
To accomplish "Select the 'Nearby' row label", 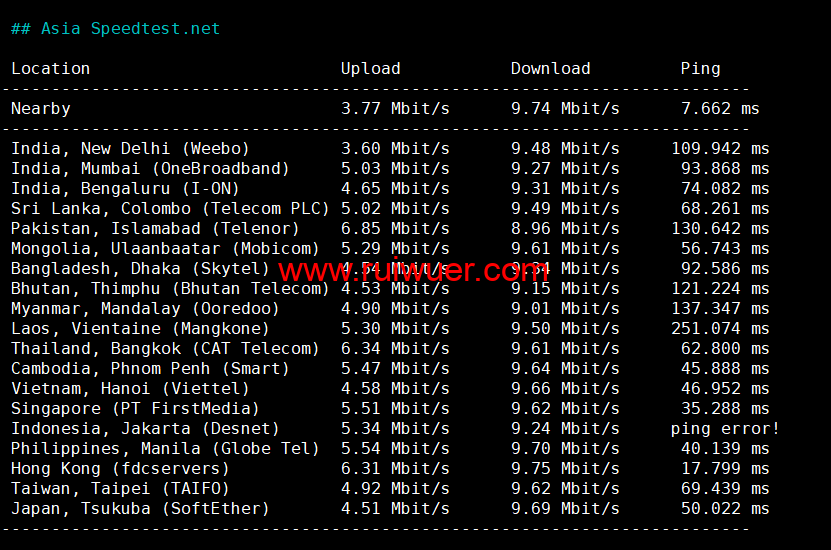I will pos(40,108).
